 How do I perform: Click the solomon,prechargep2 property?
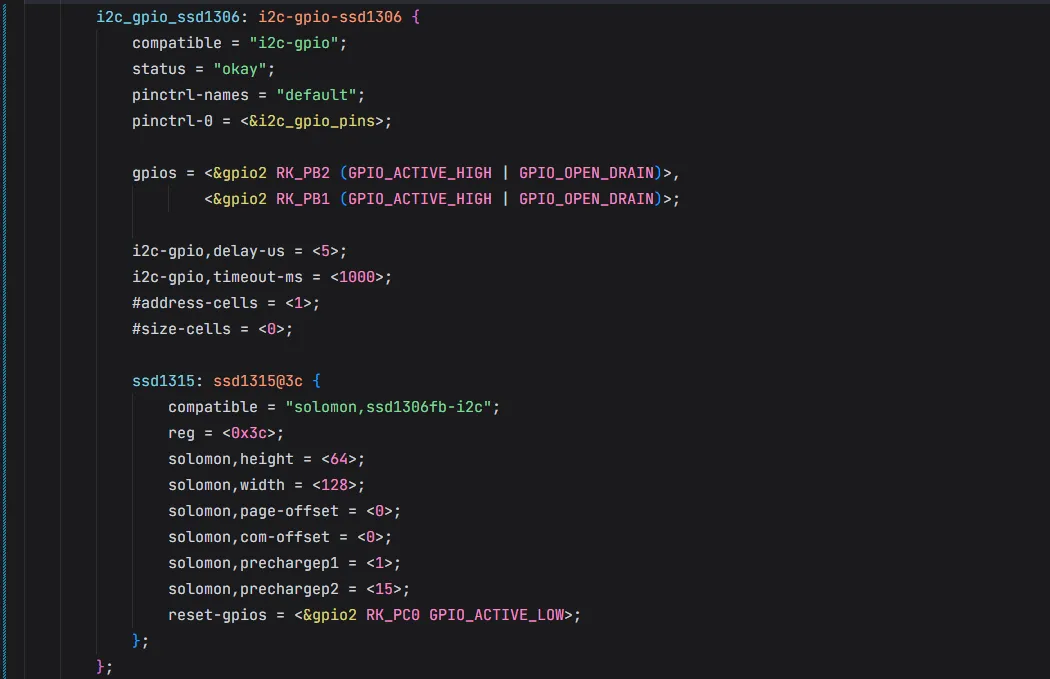coord(253,590)
